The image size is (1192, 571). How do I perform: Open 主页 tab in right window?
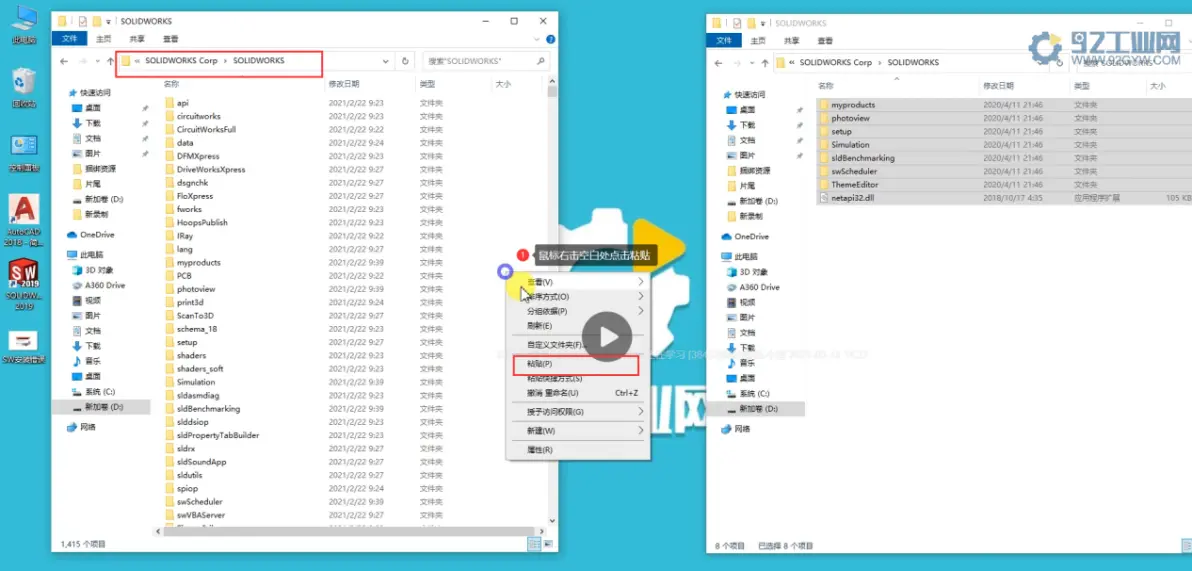coord(758,40)
